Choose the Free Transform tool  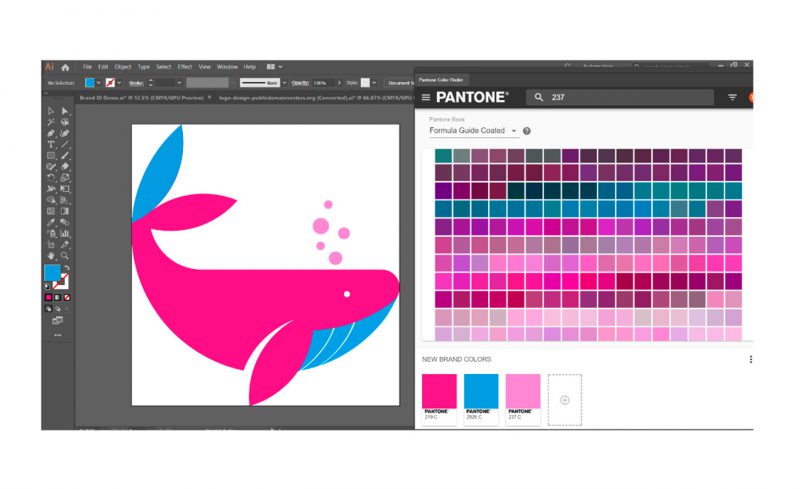(x=65, y=189)
